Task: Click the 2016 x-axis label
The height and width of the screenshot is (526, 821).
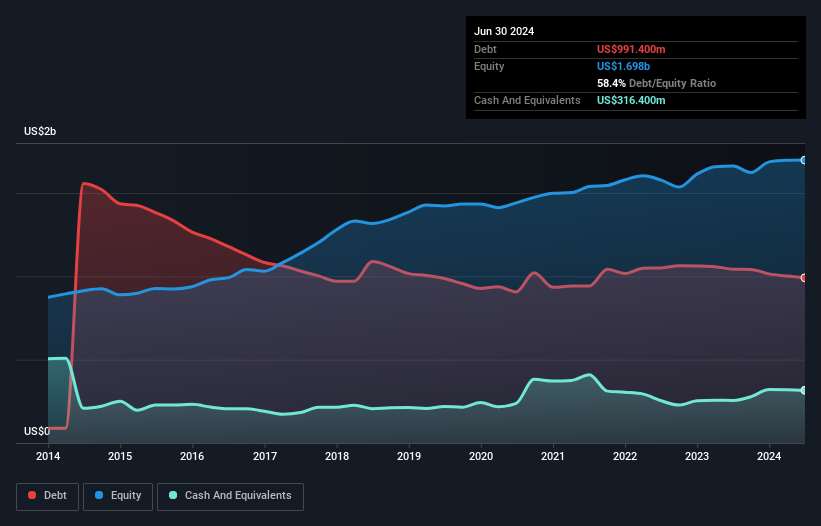Action: pos(192,456)
